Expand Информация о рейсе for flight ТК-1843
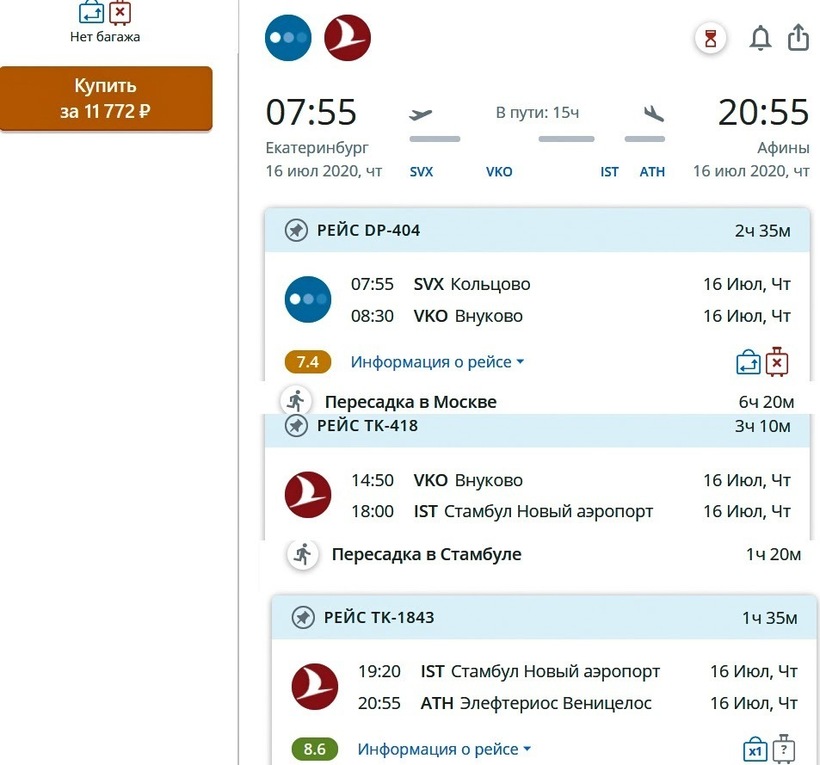This screenshot has width=820, height=765. (x=444, y=749)
